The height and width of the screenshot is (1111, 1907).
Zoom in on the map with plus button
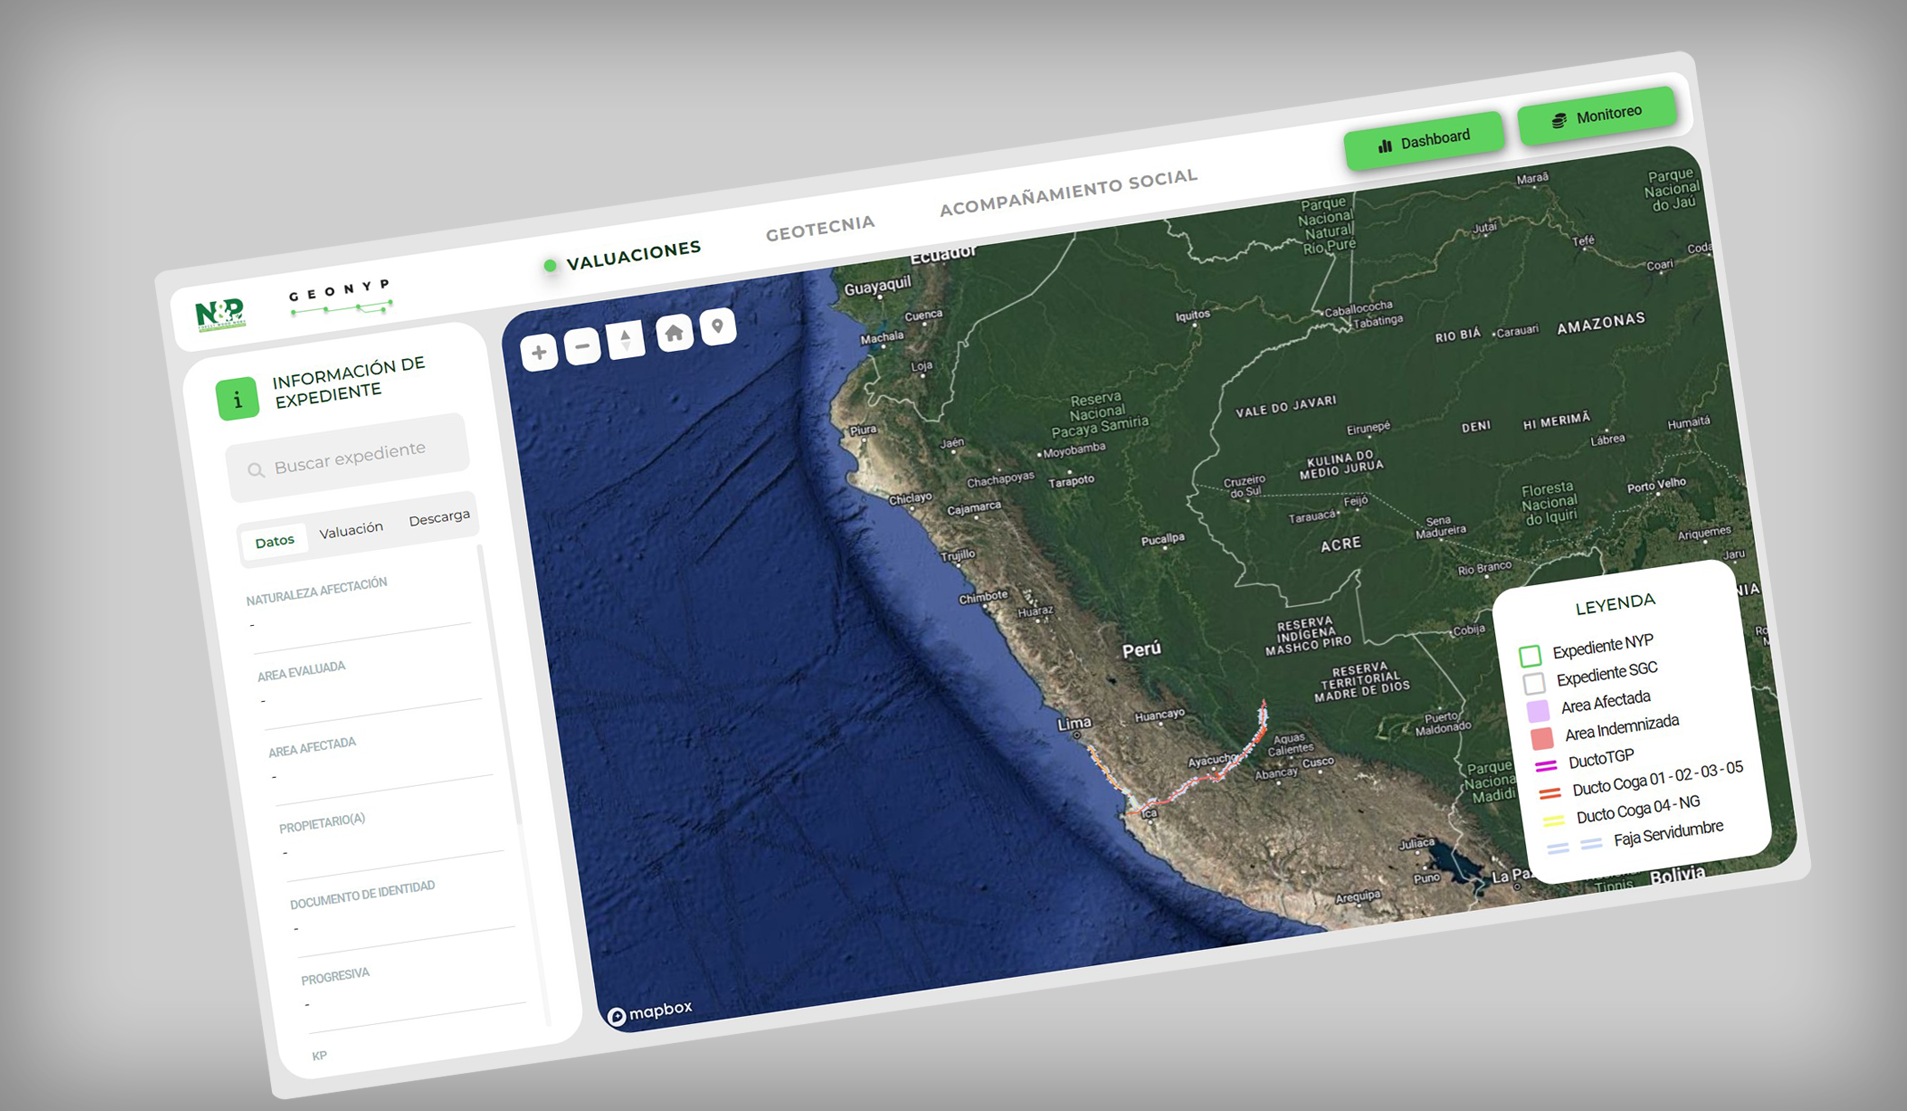pyautogui.click(x=539, y=352)
